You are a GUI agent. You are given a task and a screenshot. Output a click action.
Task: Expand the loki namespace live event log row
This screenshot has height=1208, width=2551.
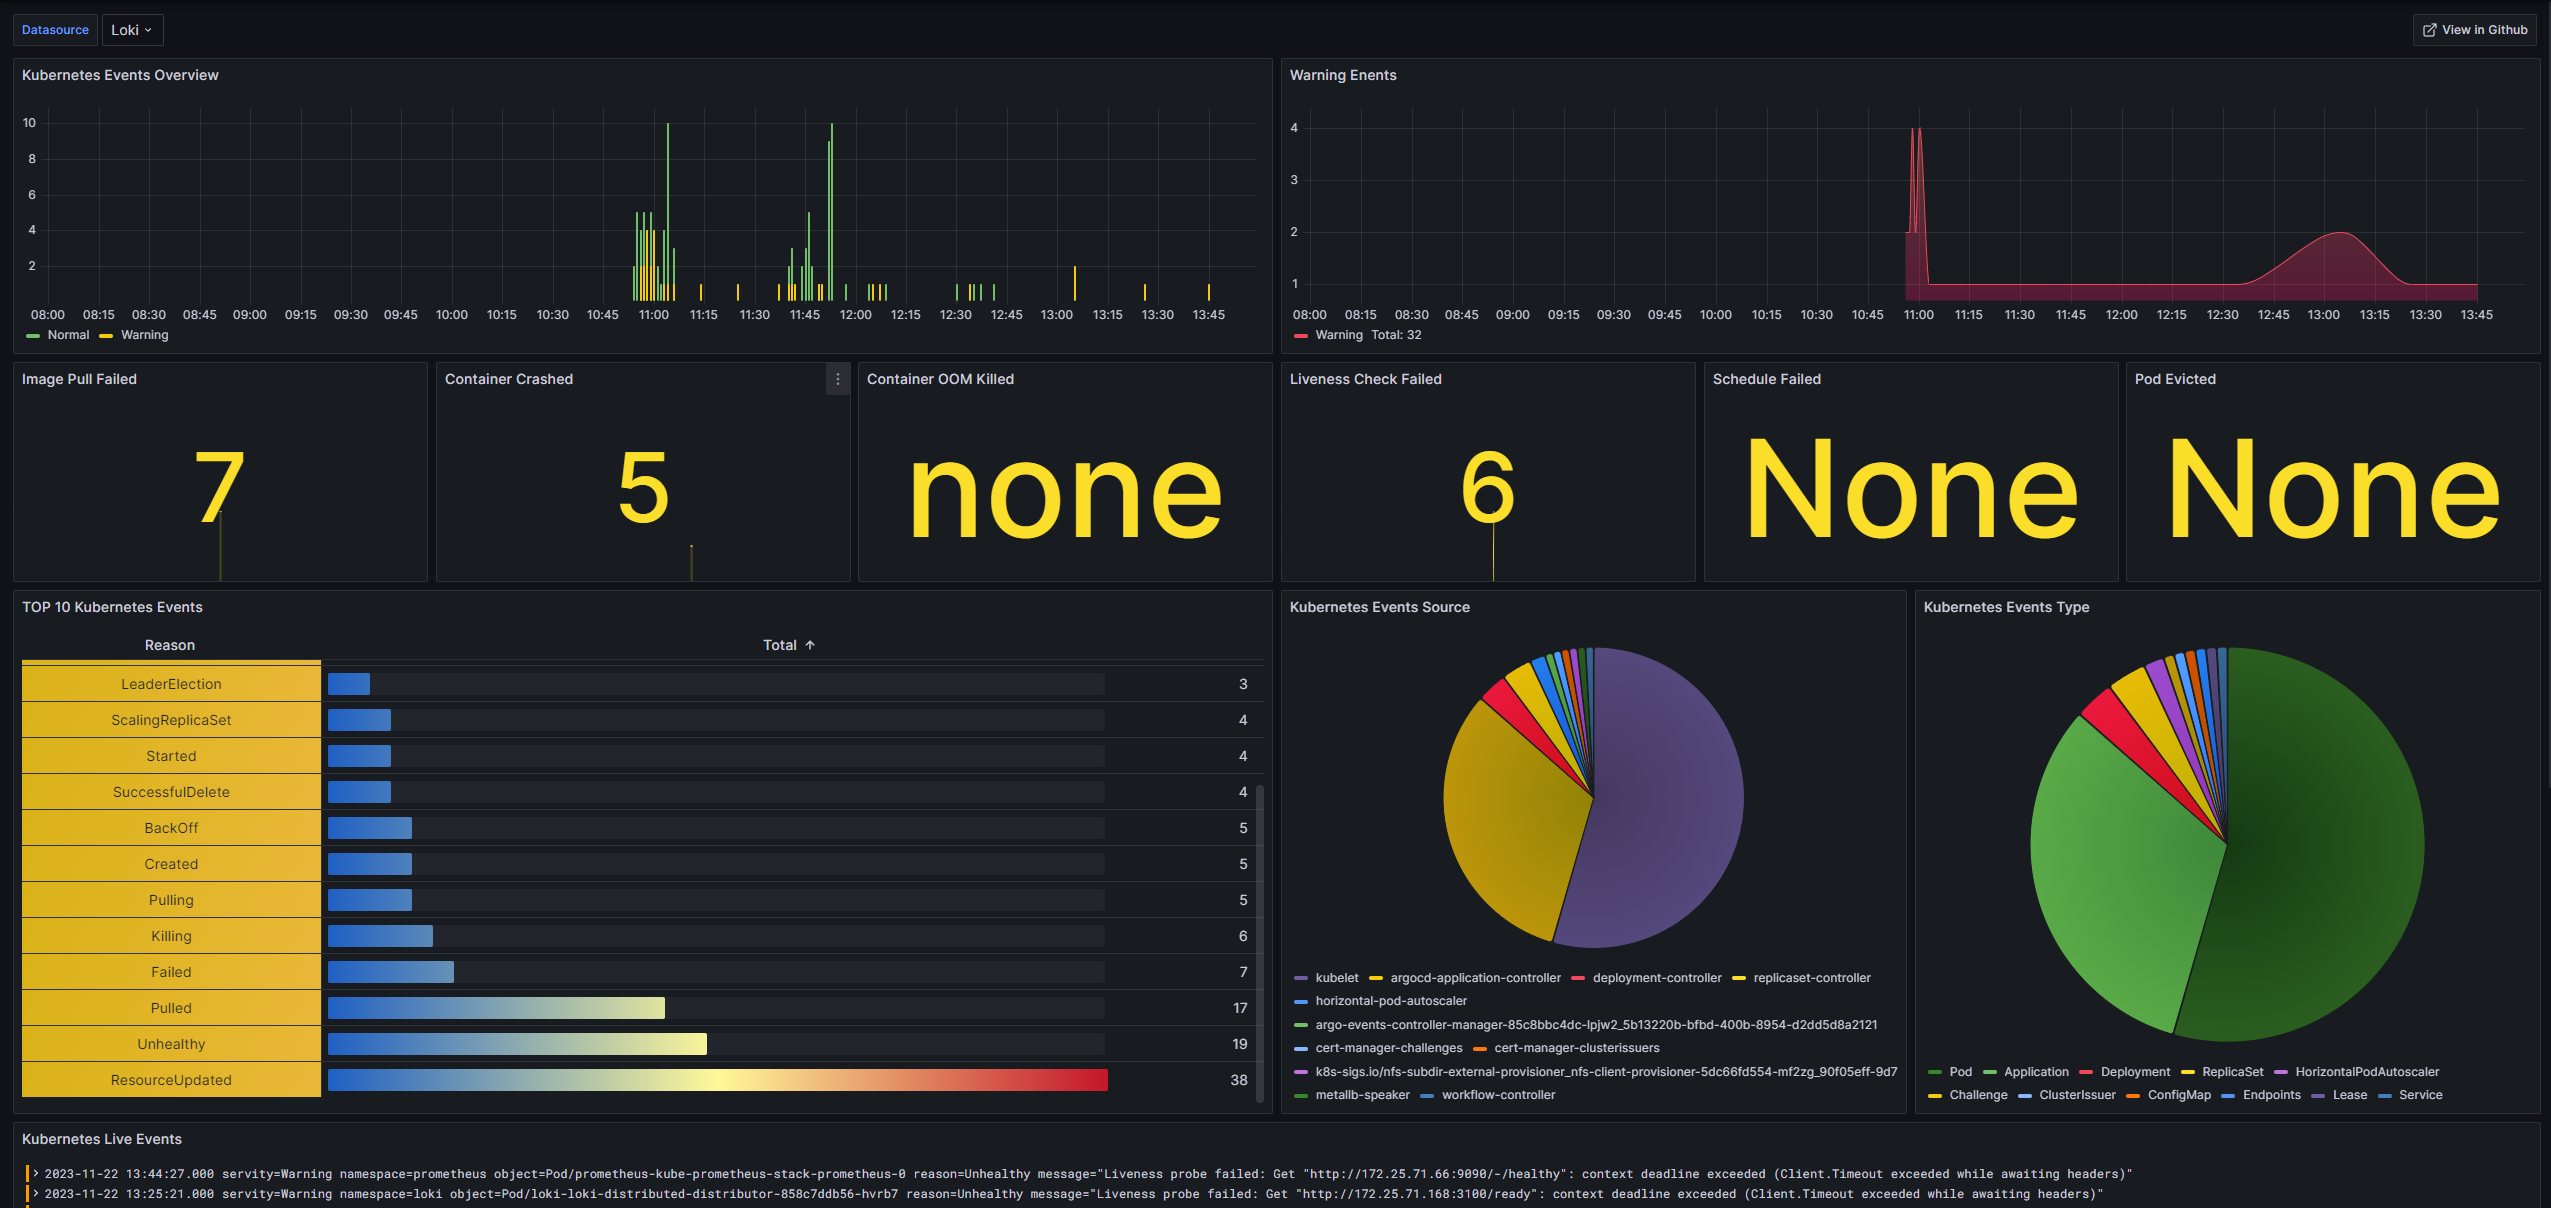tap(36, 1194)
